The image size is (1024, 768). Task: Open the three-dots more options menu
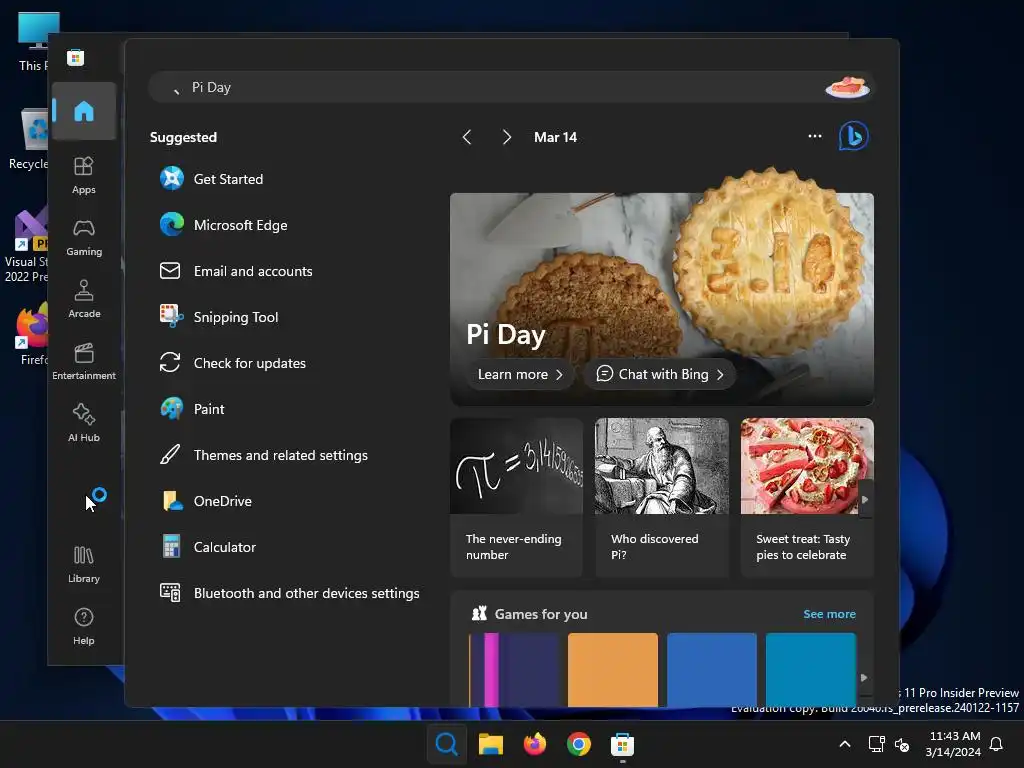[x=814, y=136]
